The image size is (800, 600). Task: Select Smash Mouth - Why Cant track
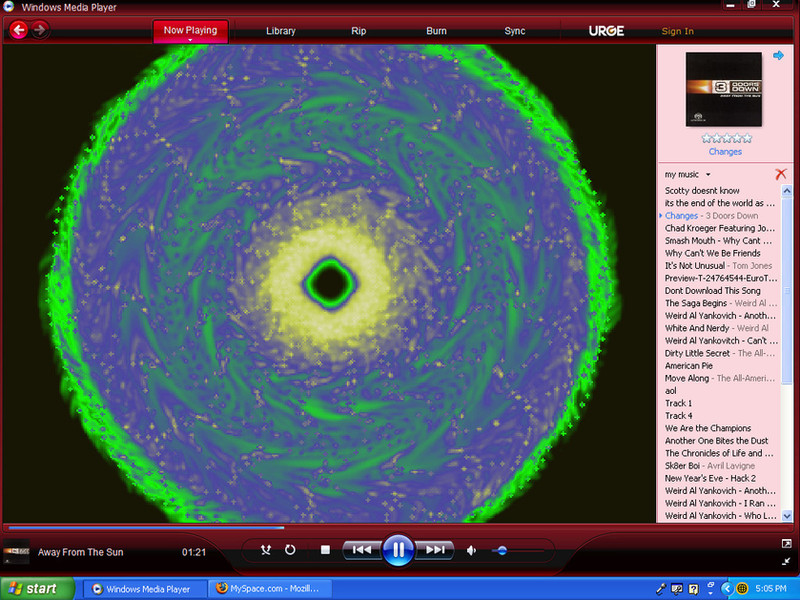[719, 240]
